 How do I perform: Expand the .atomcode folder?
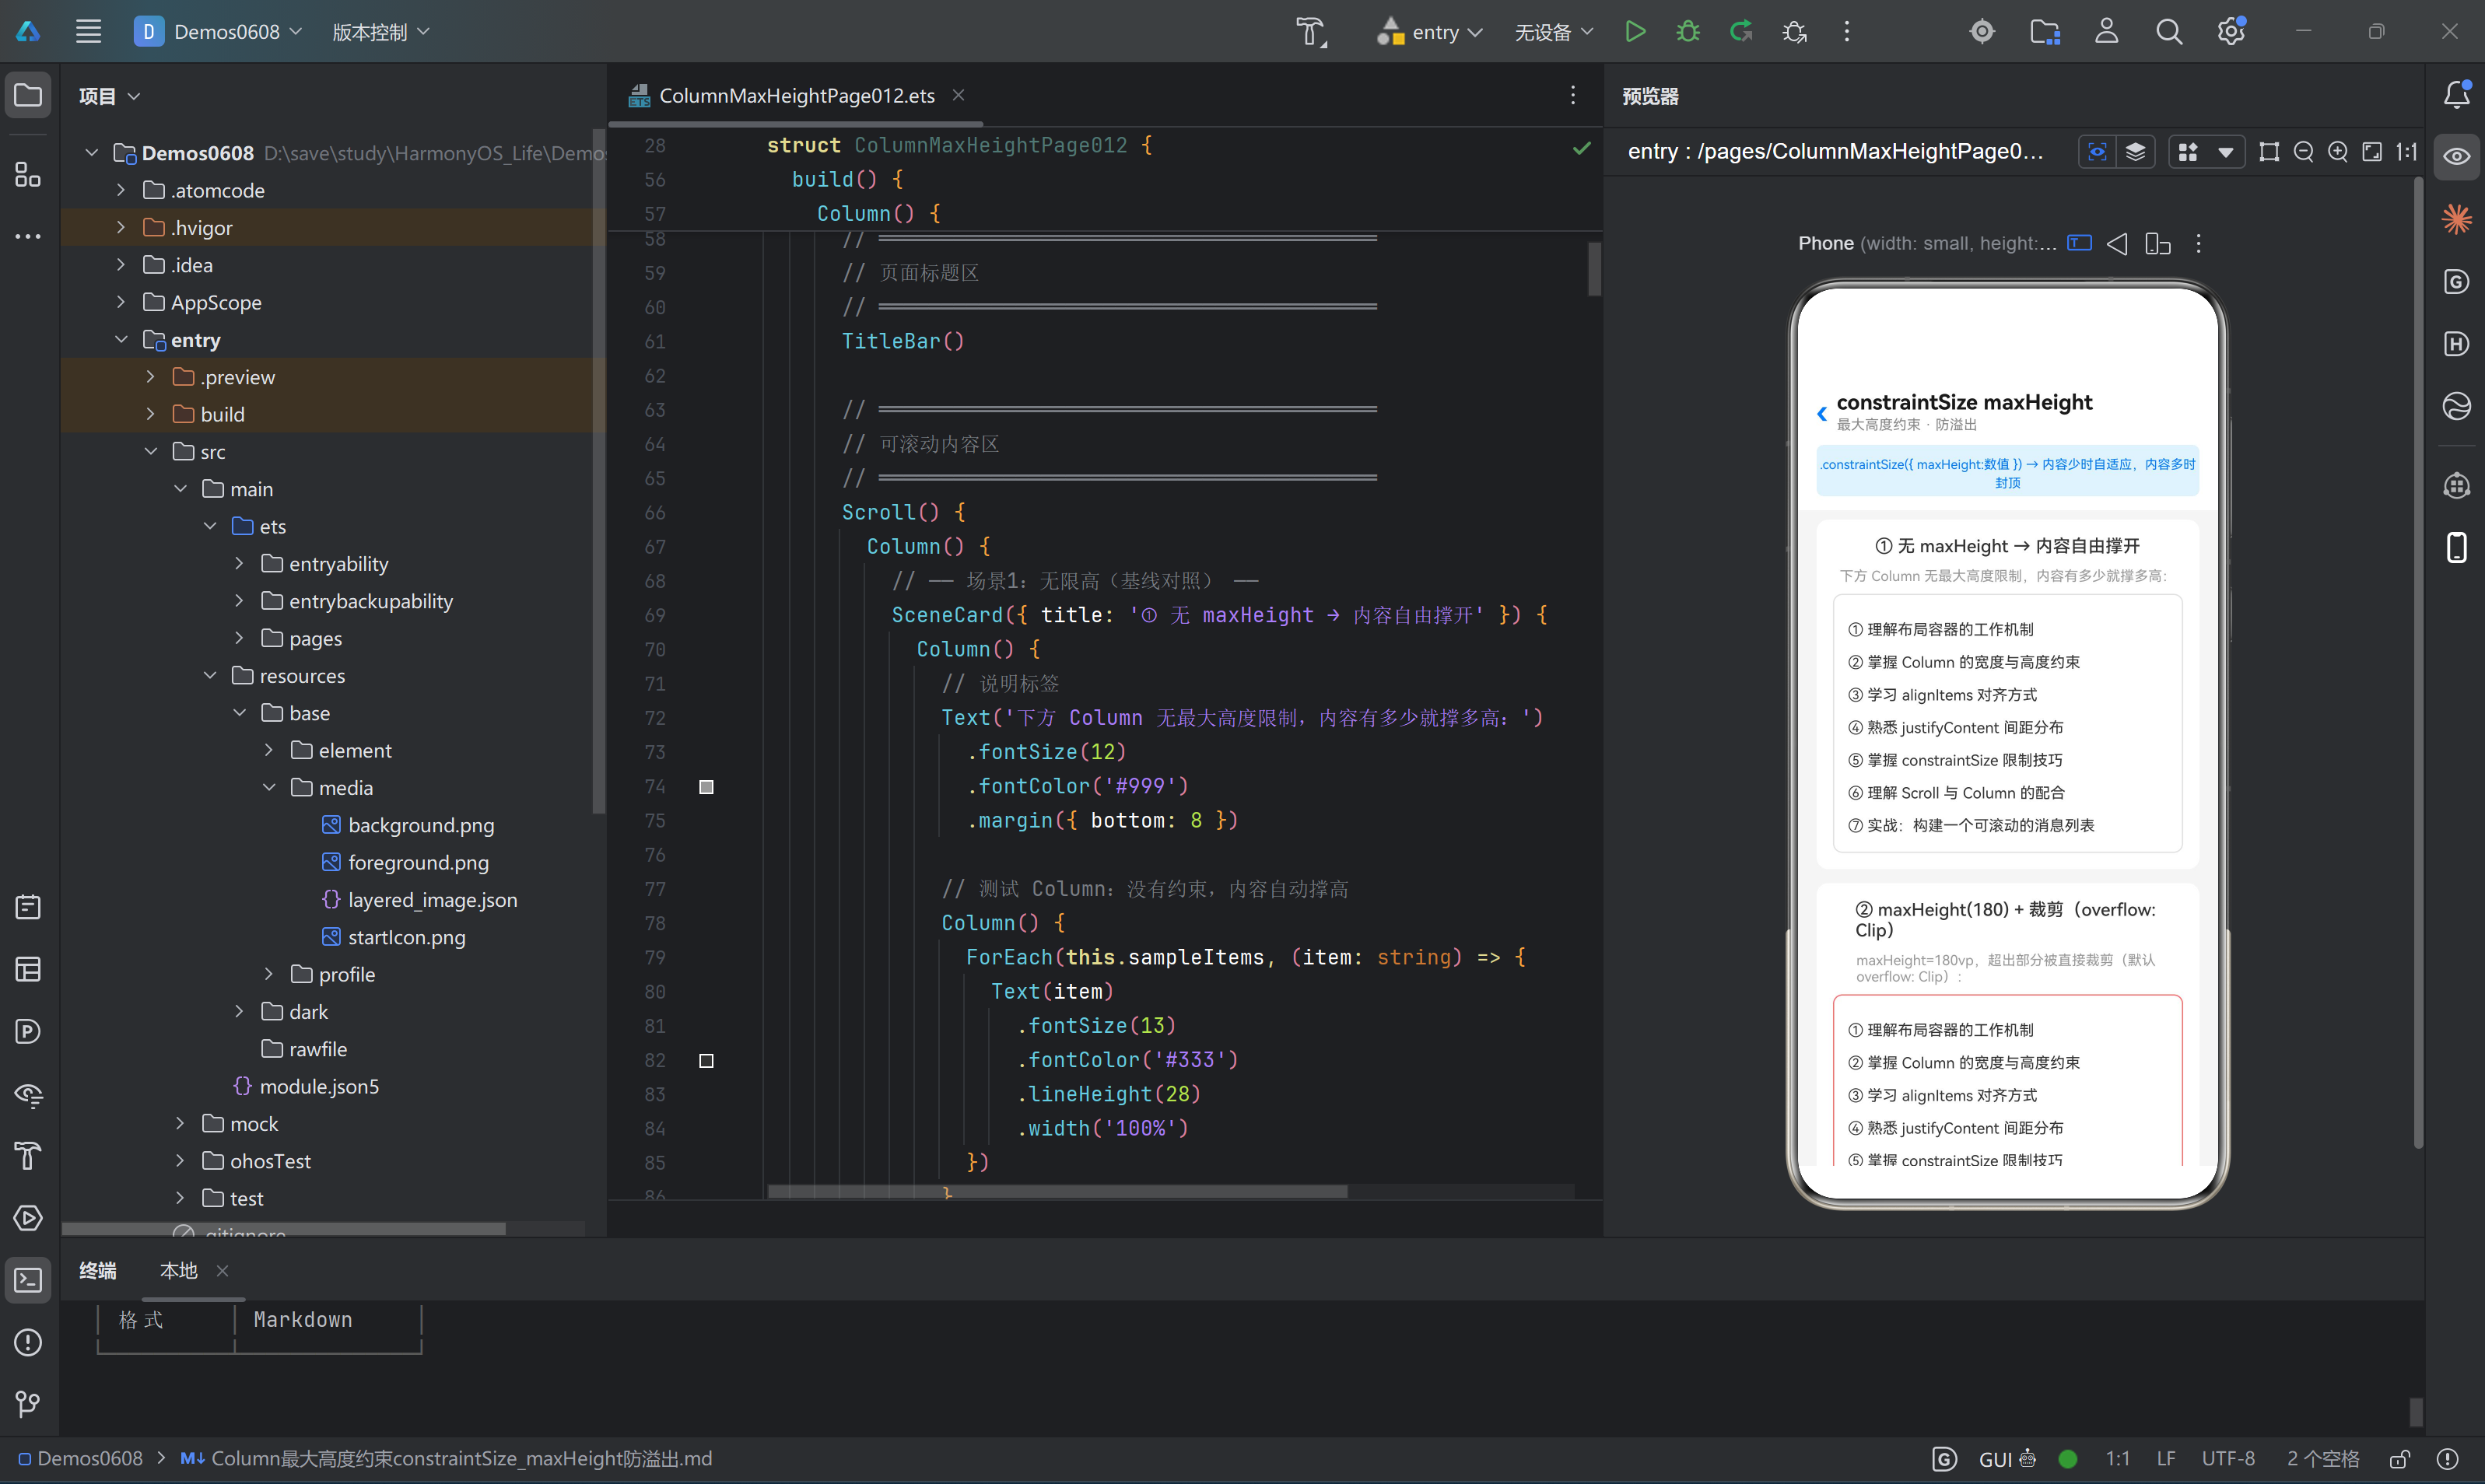point(121,190)
